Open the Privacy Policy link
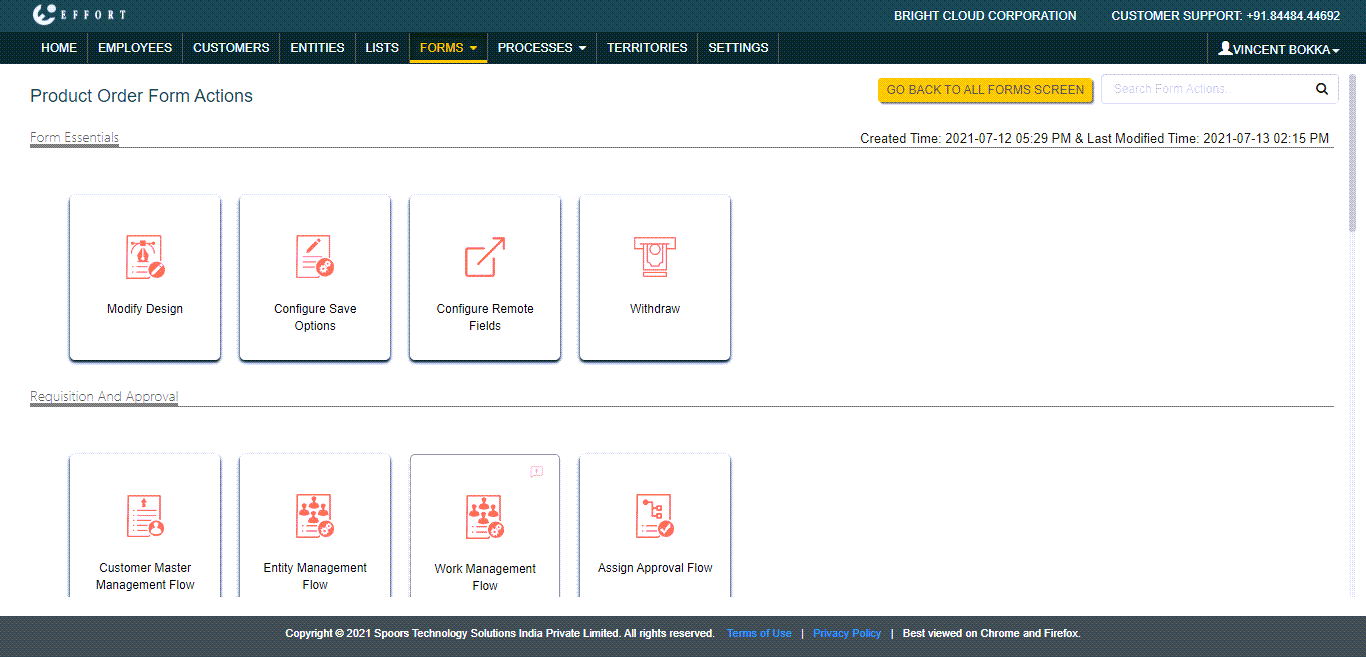1366x657 pixels. click(847, 634)
